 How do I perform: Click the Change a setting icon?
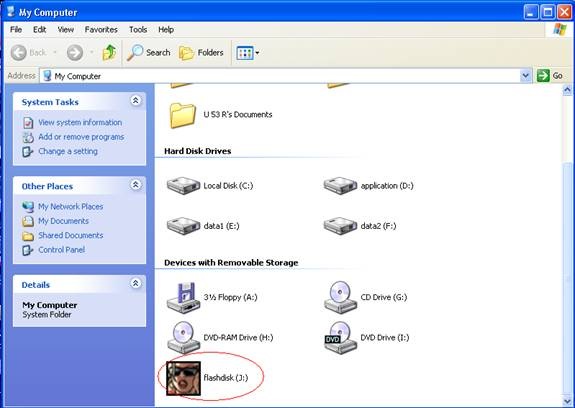coord(28,152)
